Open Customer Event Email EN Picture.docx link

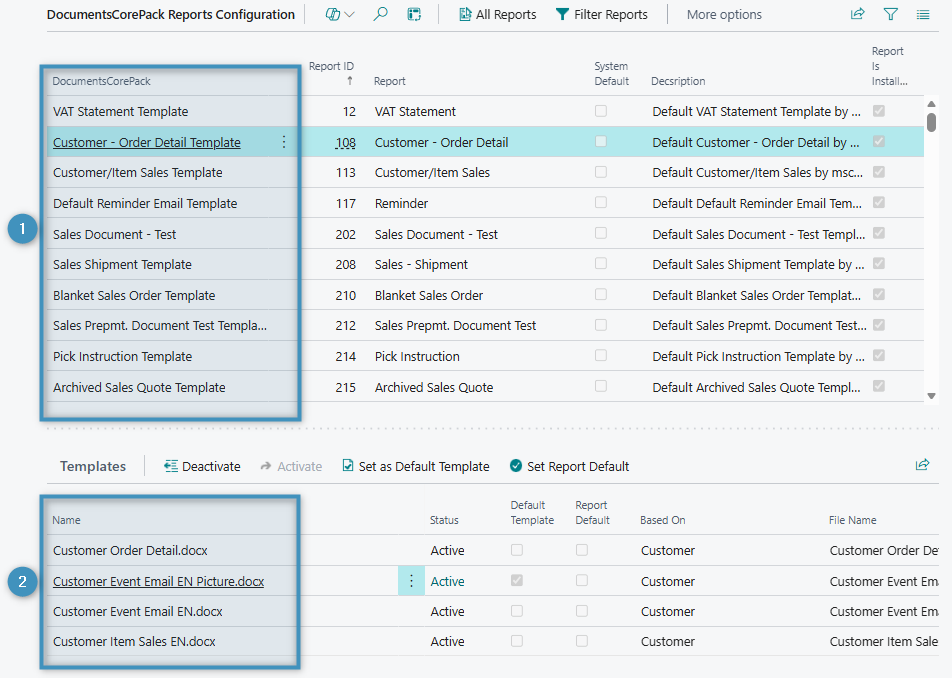click(158, 581)
